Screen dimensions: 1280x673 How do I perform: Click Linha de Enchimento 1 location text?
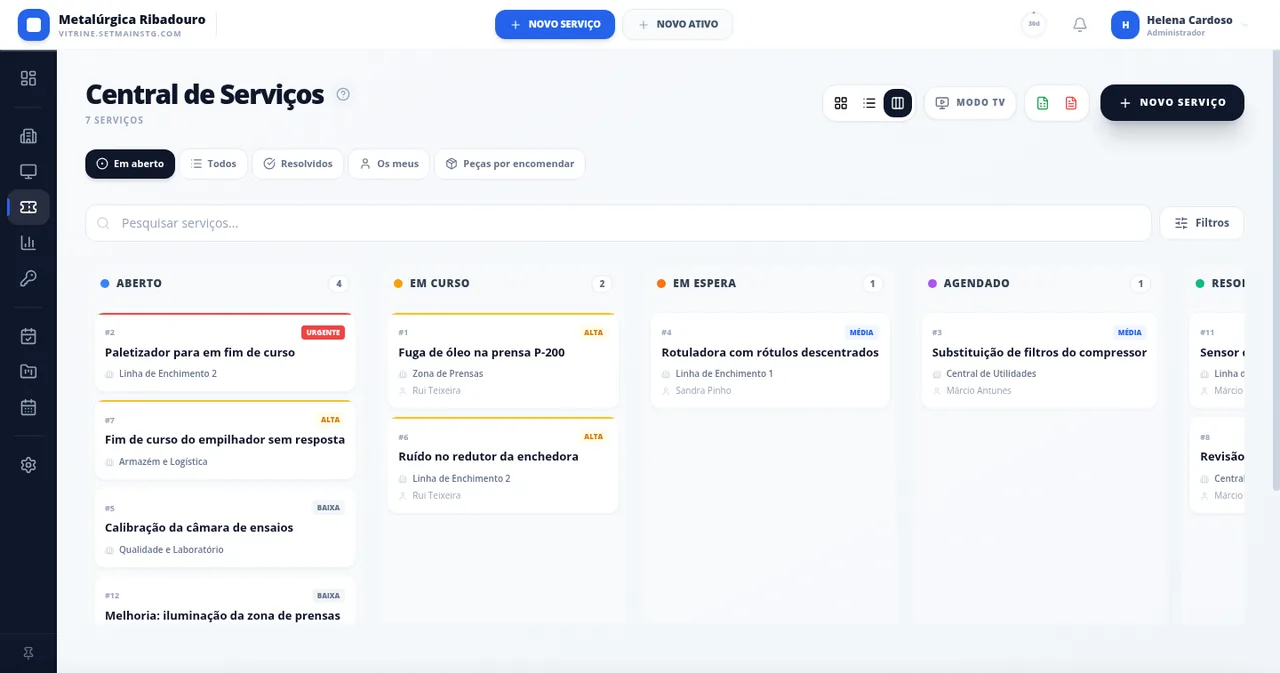coord(724,374)
